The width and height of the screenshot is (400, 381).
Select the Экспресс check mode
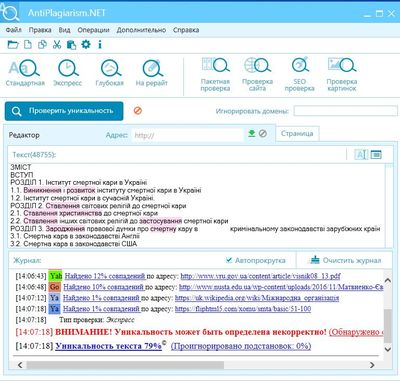(68, 73)
